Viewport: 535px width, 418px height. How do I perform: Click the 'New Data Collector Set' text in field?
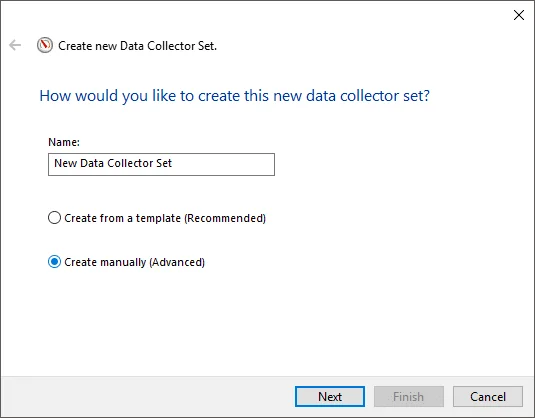tap(113, 163)
